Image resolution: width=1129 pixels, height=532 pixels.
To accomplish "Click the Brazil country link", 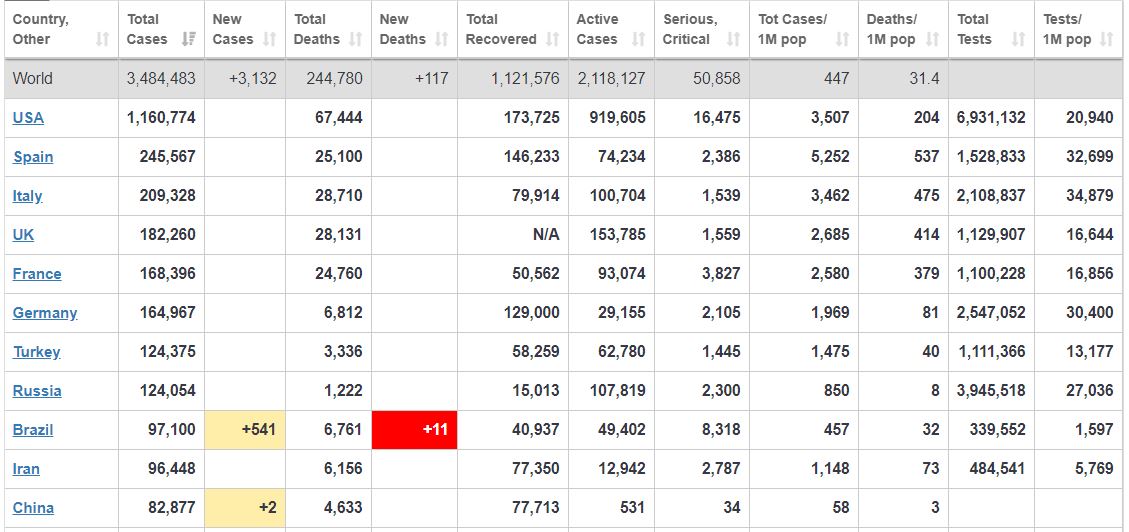I will [x=33, y=430].
